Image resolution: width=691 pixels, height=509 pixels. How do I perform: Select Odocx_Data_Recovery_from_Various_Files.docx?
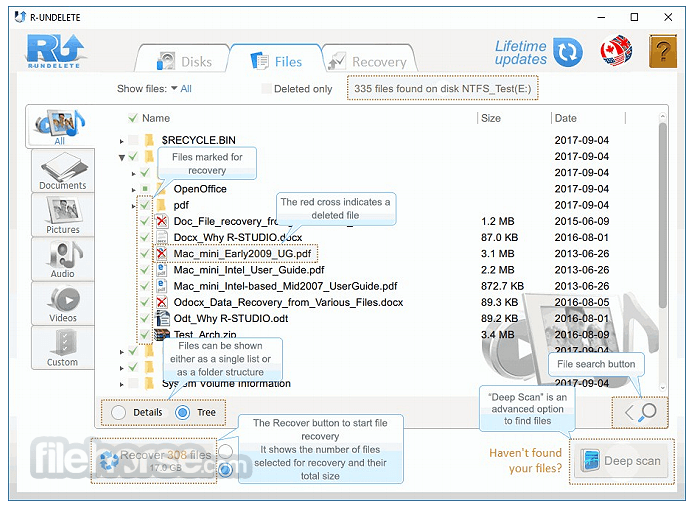[288, 302]
